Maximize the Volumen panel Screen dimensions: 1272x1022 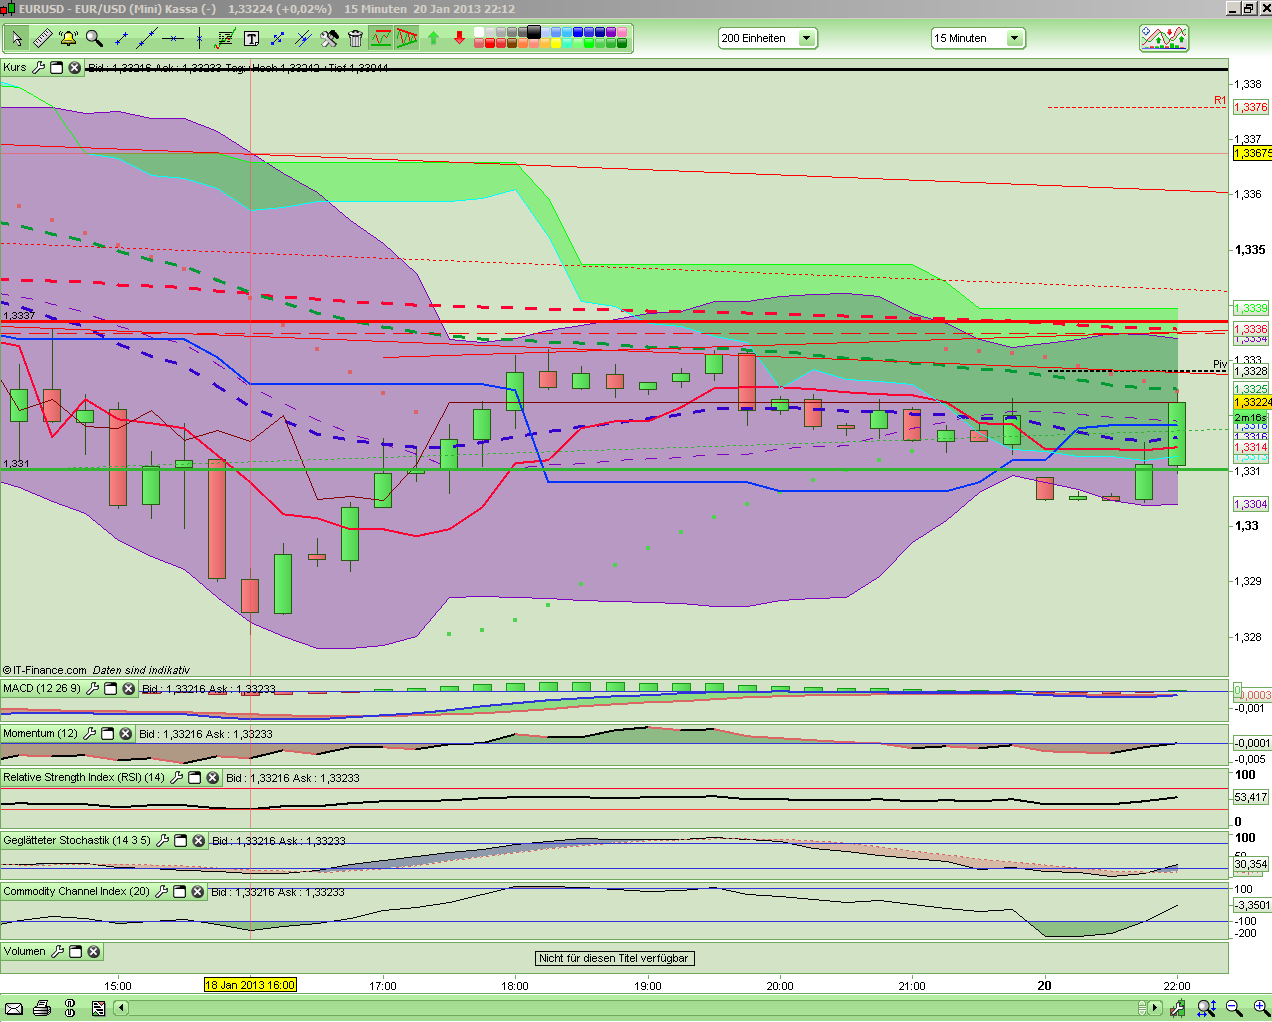coord(76,952)
